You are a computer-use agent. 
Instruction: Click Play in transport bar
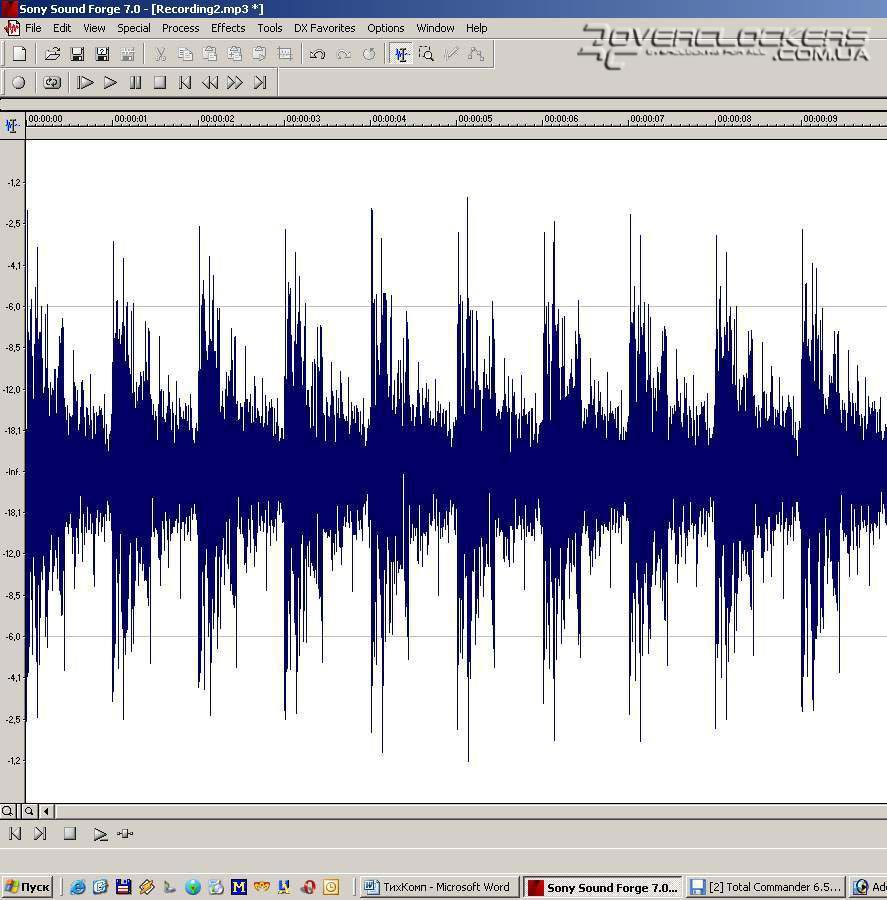pos(110,83)
